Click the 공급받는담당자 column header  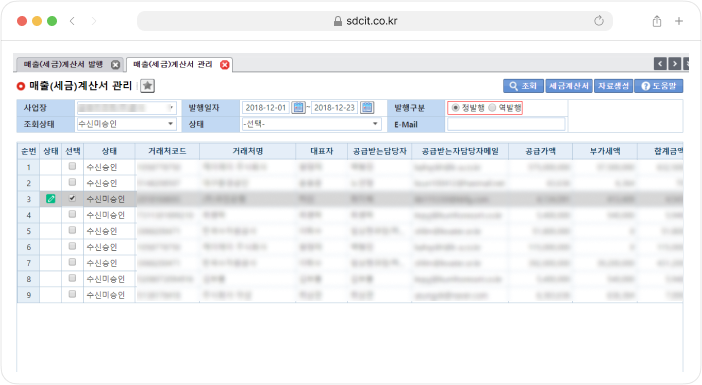(380, 151)
